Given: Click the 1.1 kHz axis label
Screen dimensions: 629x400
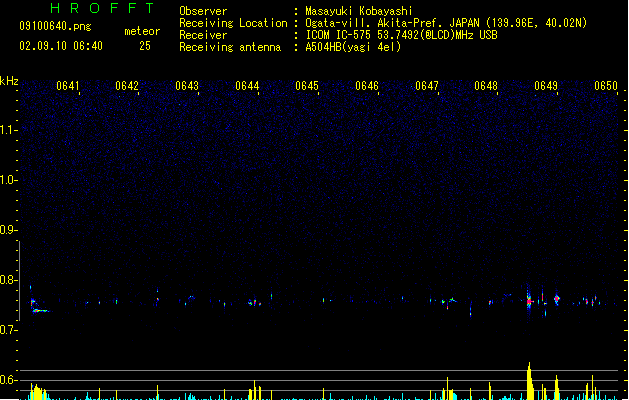Looking at the screenshot, I should (x=8, y=130).
